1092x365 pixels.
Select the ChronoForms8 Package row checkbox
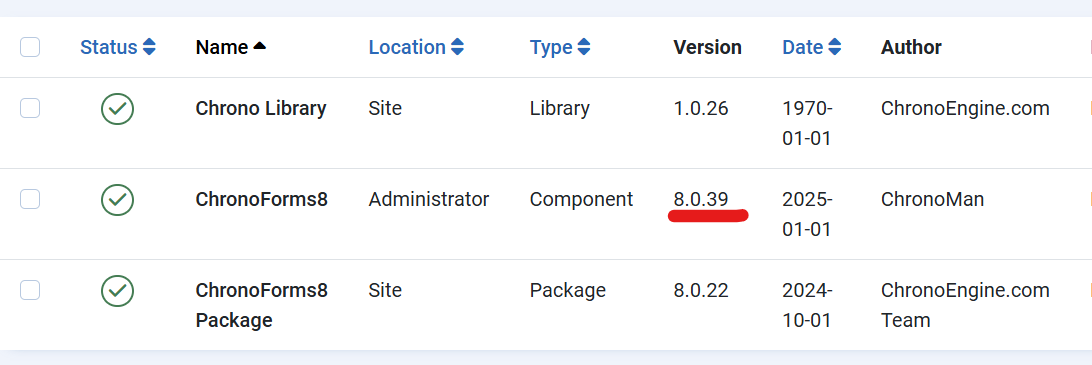pos(30,290)
